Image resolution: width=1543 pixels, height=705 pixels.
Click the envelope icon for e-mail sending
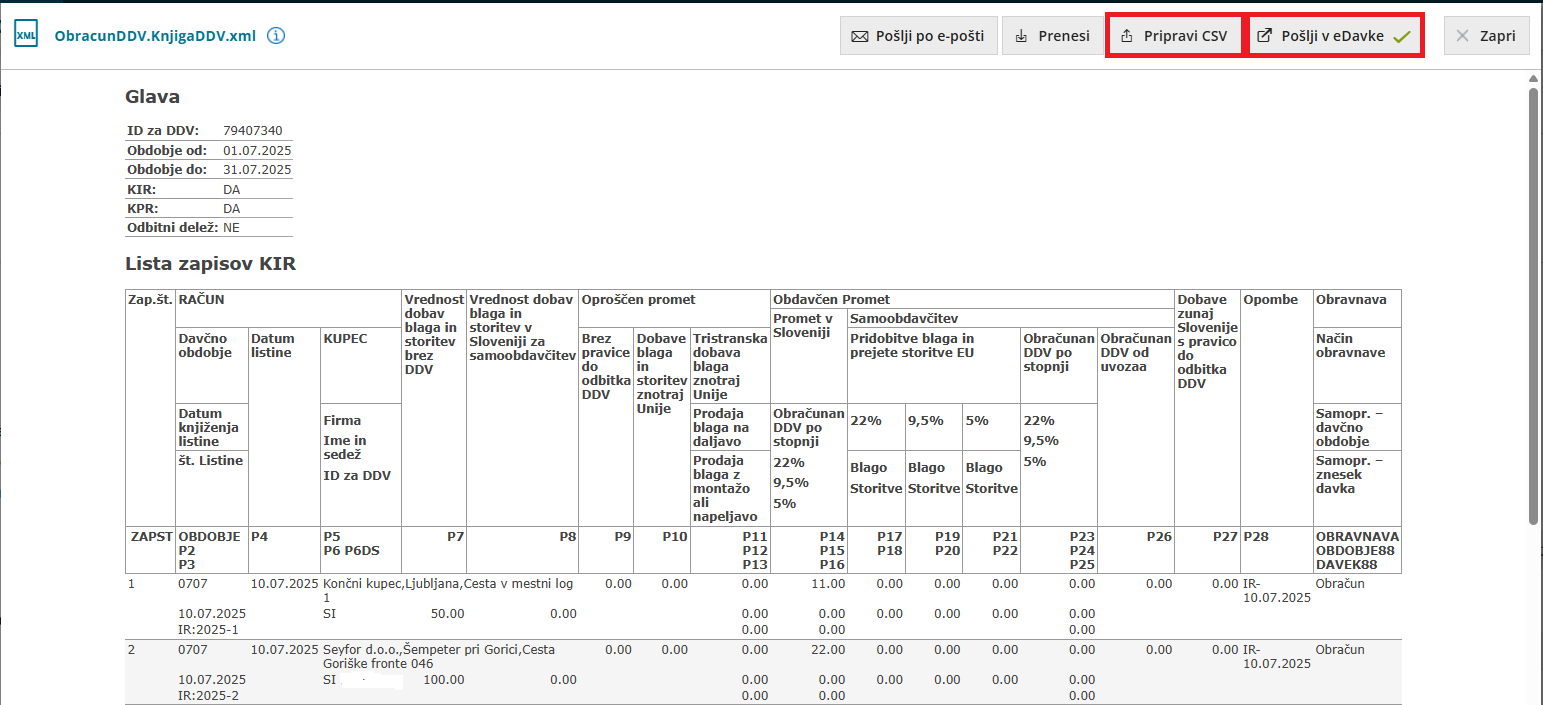coord(859,36)
